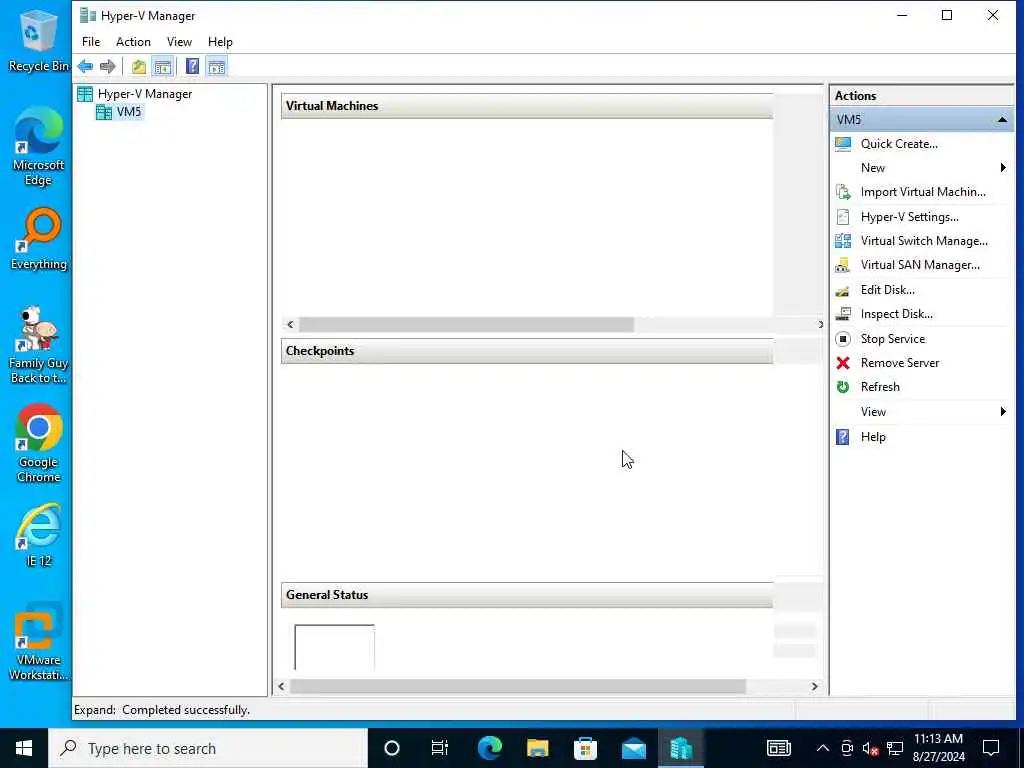
Task: Click the Checkpoints section header
Action: (527, 351)
